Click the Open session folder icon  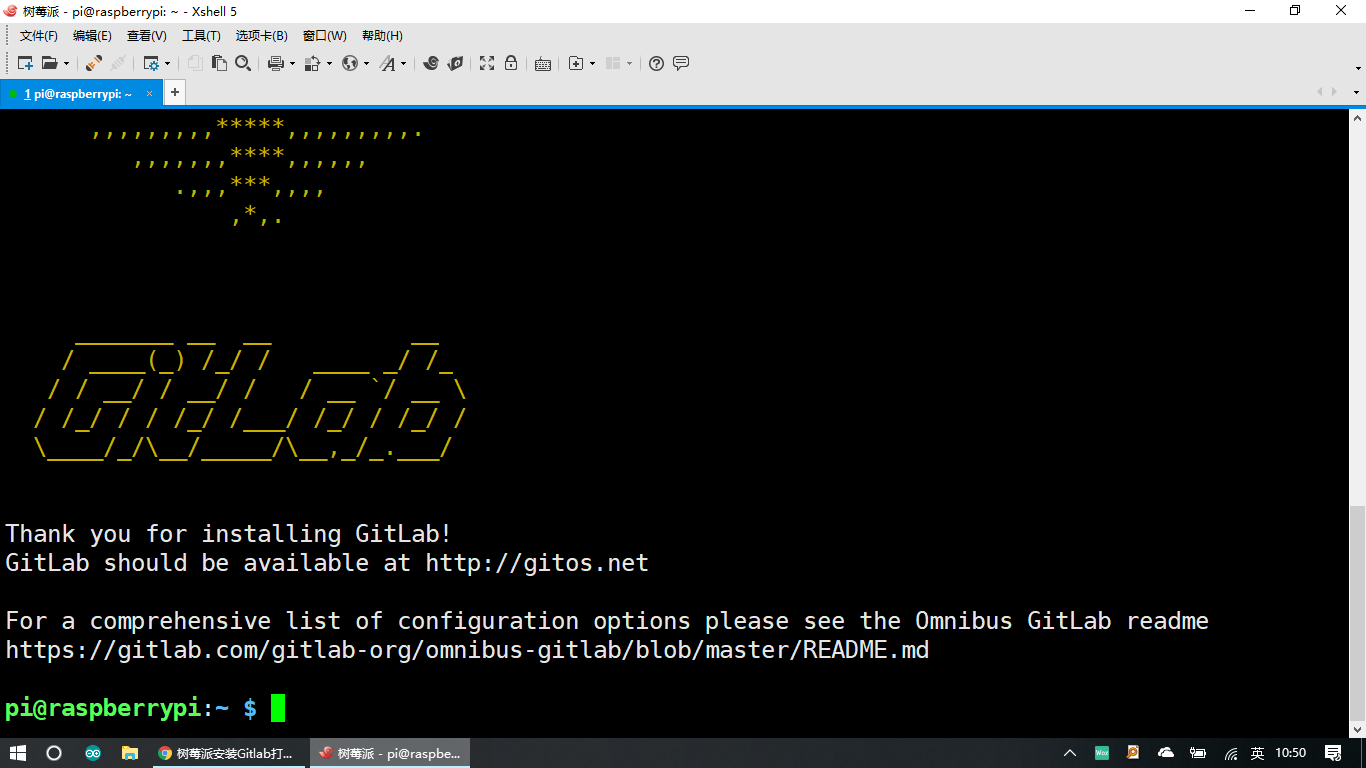pyautogui.click(x=49, y=63)
